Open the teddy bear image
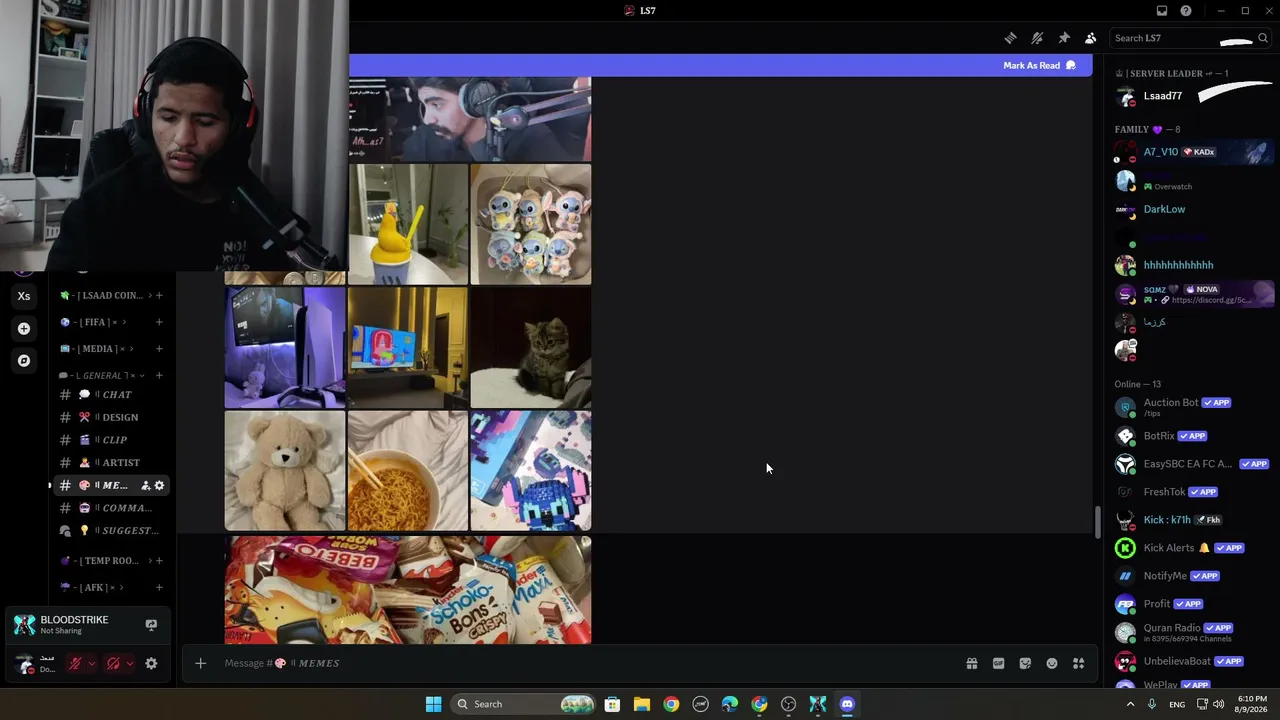The width and height of the screenshot is (1280, 720). click(285, 471)
